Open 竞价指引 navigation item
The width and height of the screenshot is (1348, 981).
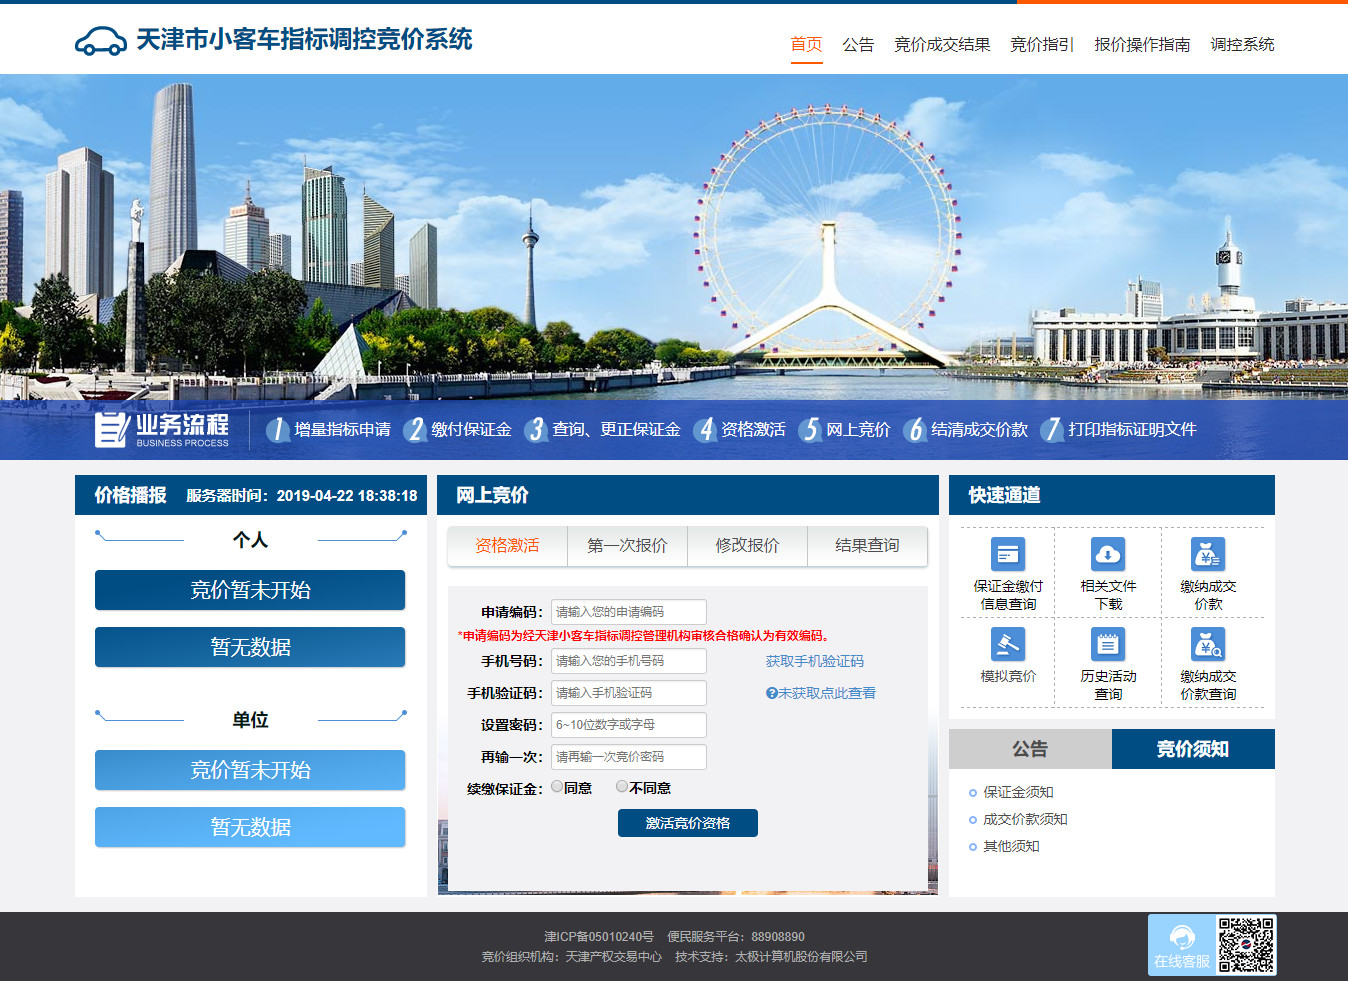tap(1042, 44)
